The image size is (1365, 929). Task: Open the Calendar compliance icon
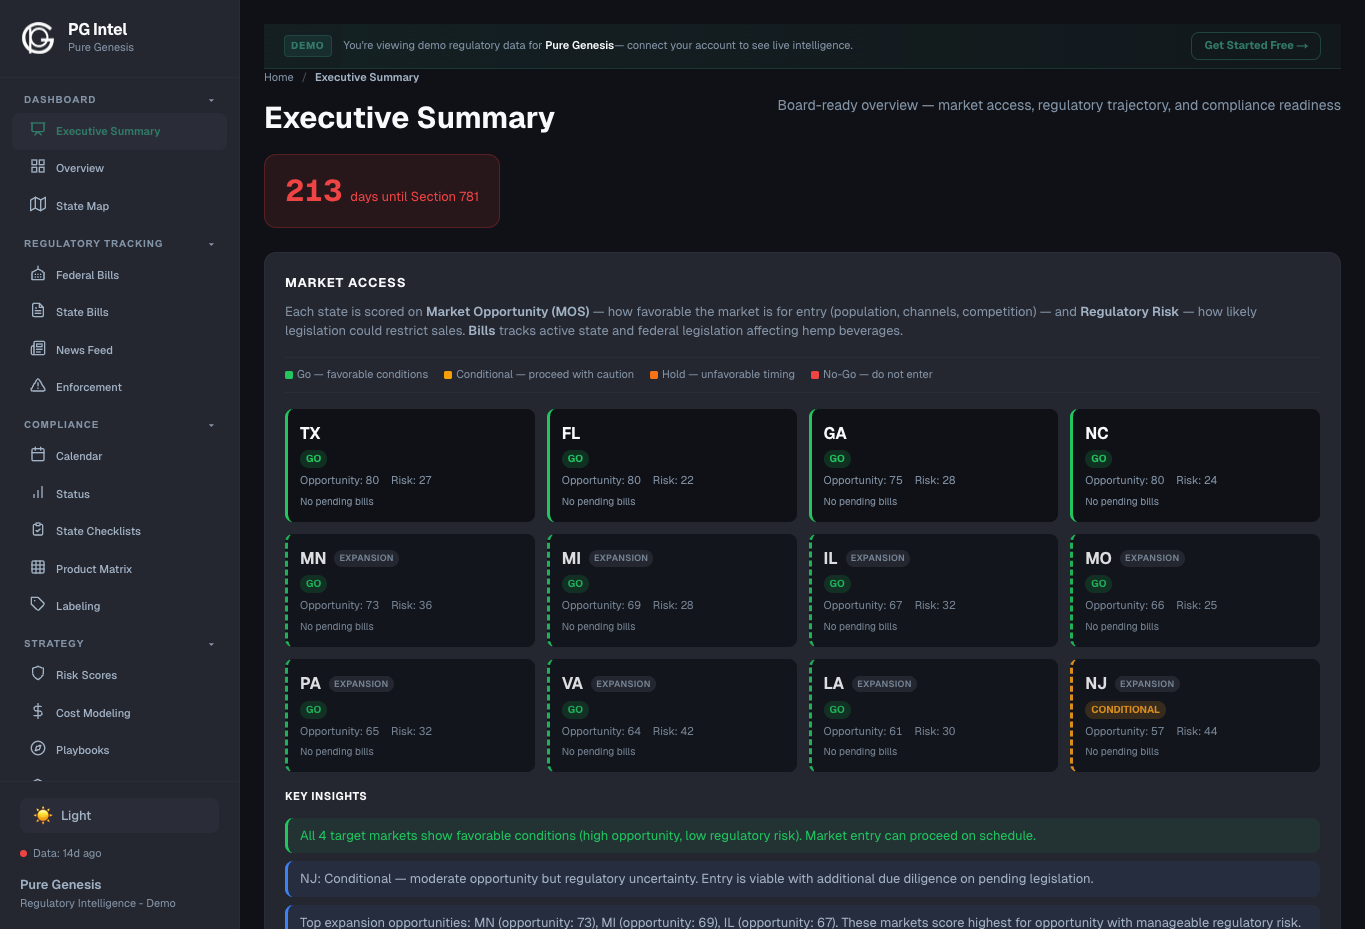pos(36,456)
